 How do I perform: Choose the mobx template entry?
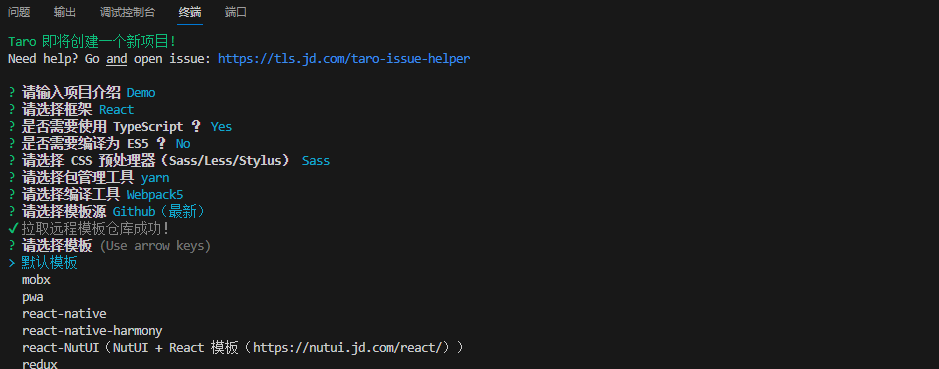pyautogui.click(x=36, y=280)
